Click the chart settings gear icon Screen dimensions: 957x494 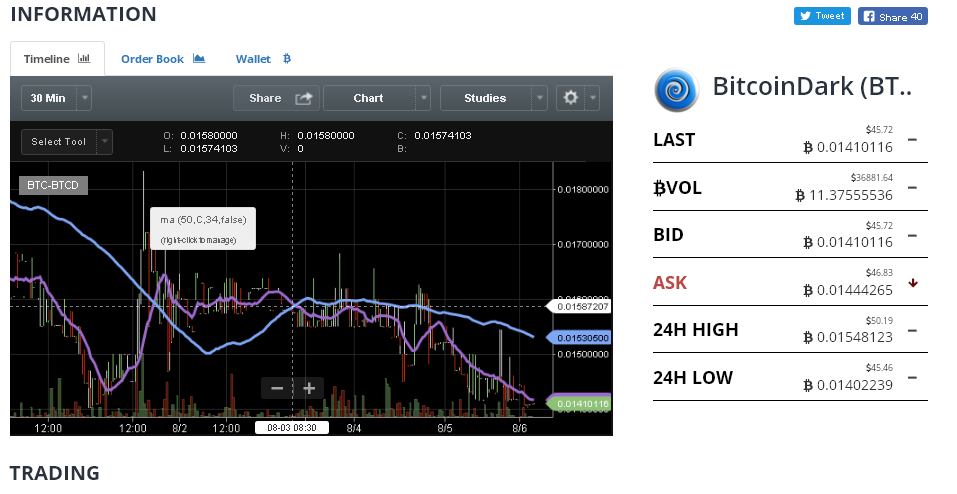(571, 98)
